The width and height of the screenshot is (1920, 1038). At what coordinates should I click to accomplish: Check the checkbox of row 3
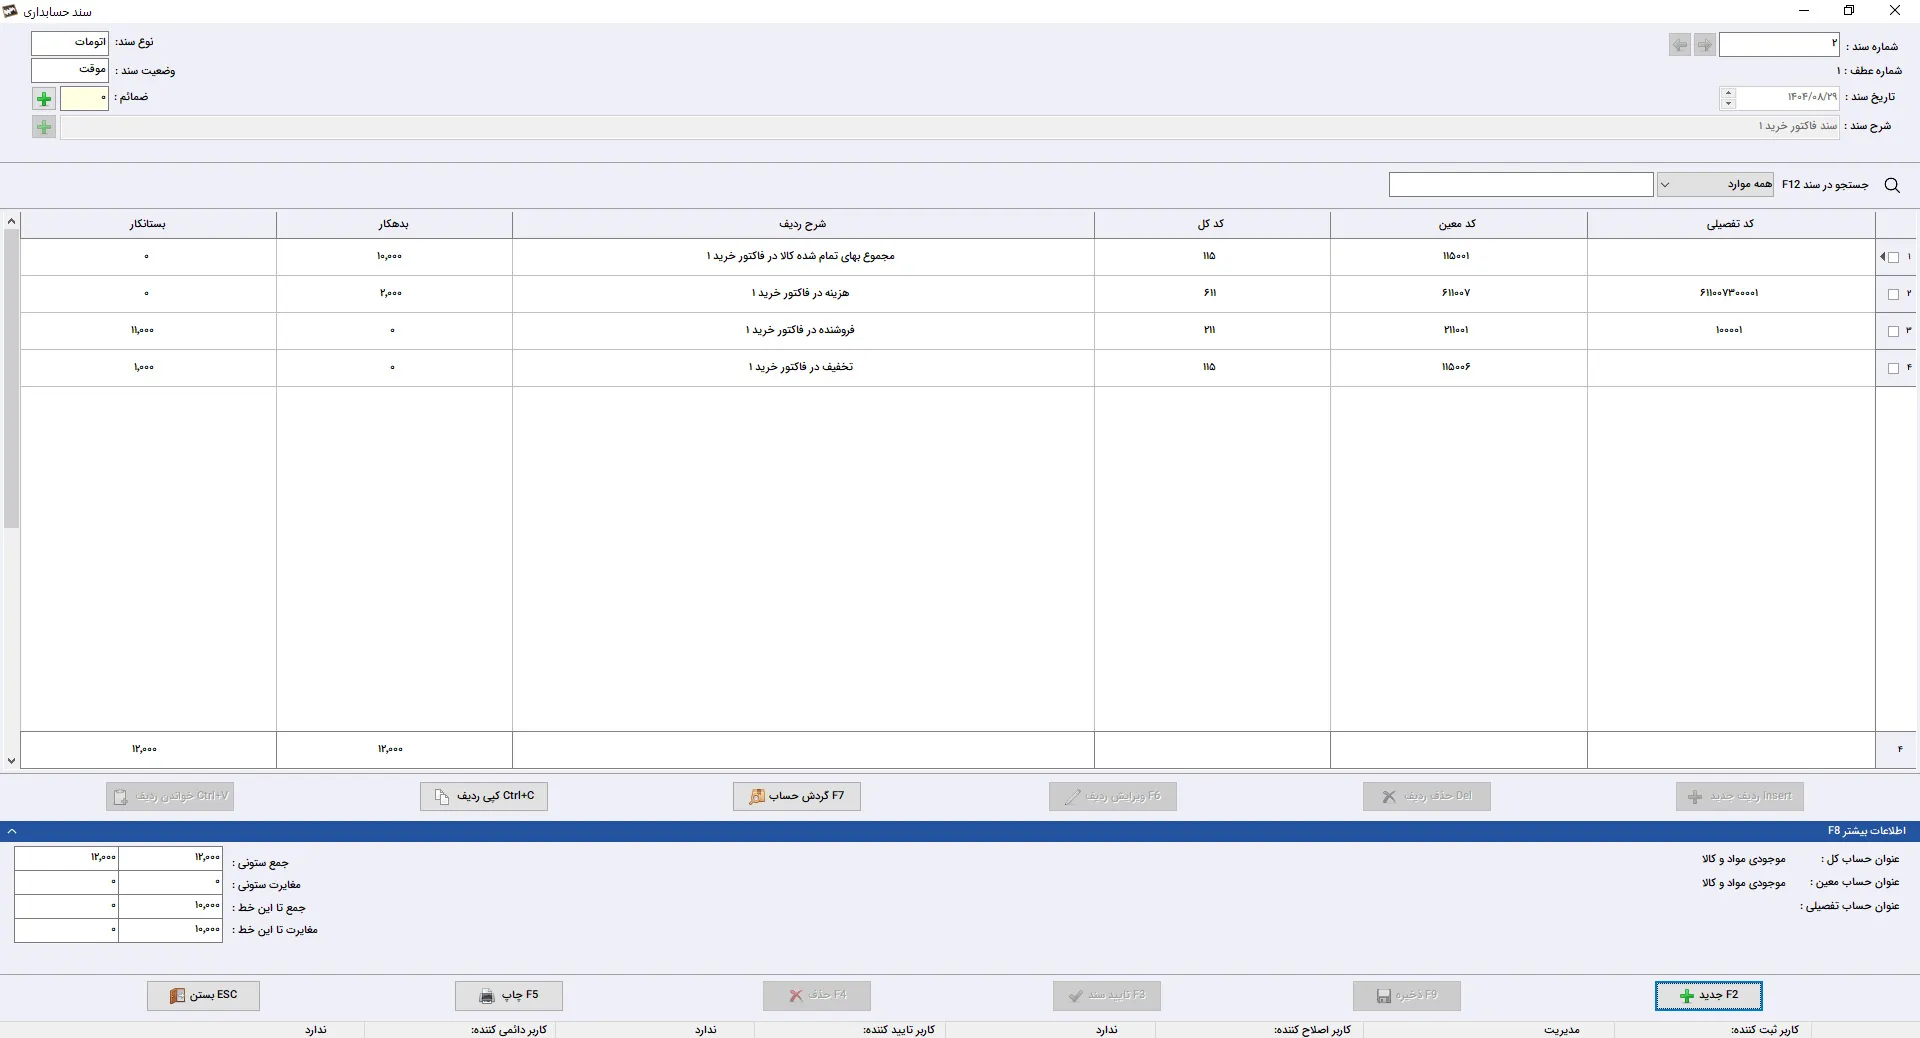pyautogui.click(x=1893, y=331)
